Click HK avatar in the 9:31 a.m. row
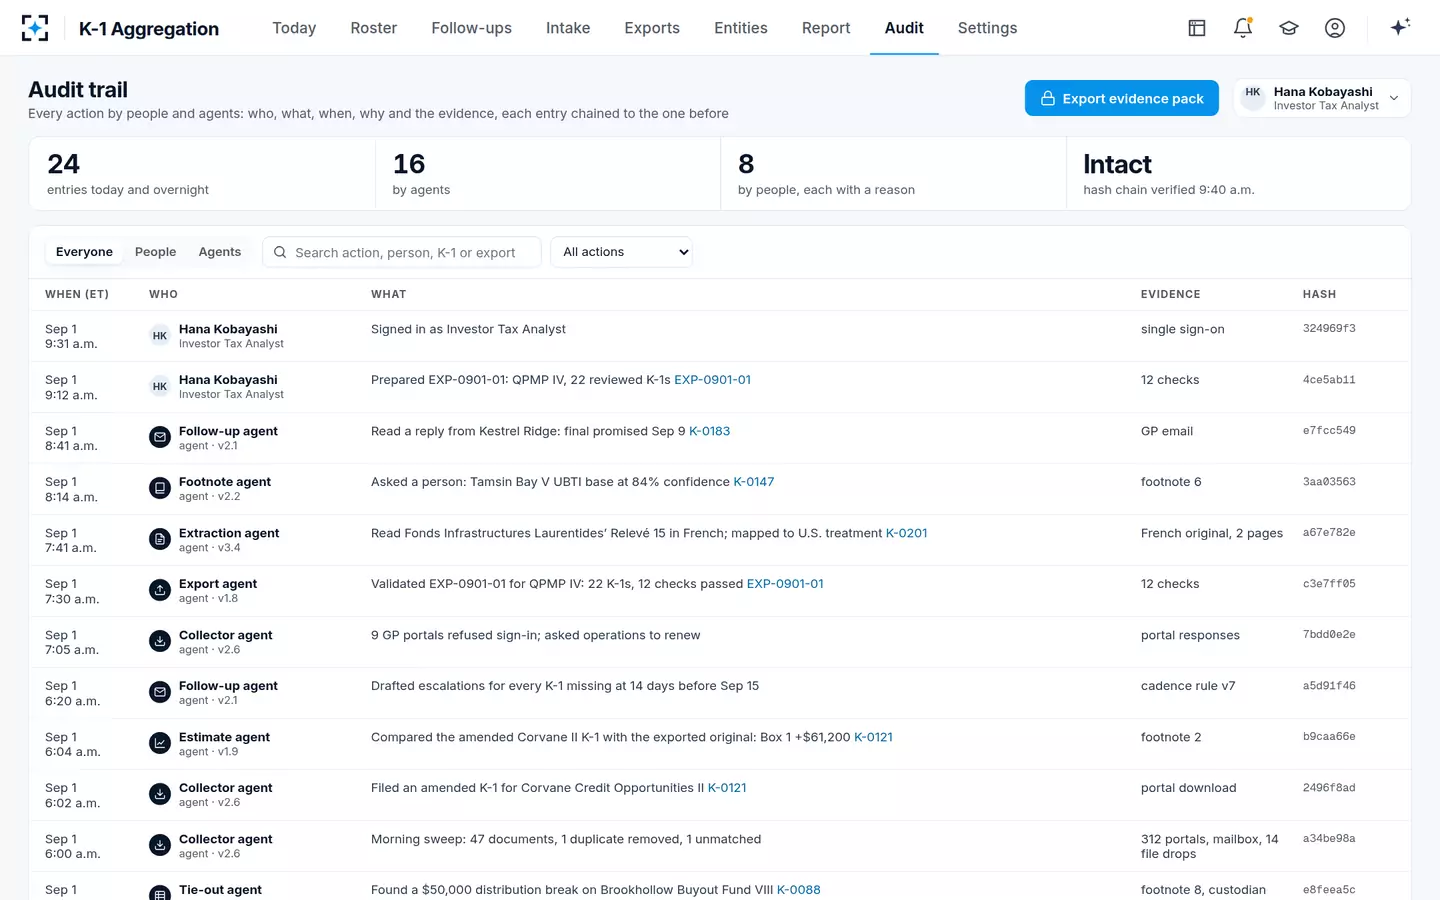Viewport: 1440px width, 900px height. (x=160, y=335)
